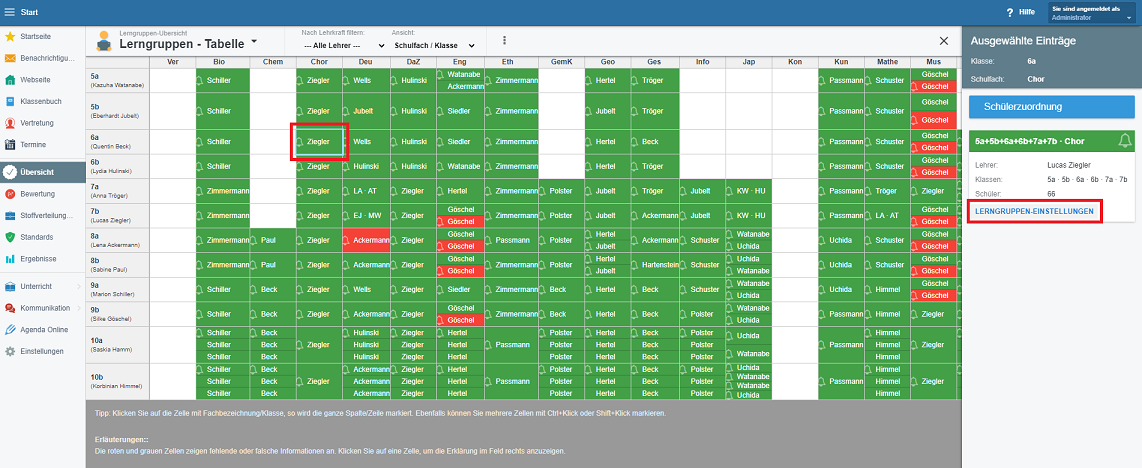Select the red Ackermann cell in row 8a

point(370,239)
